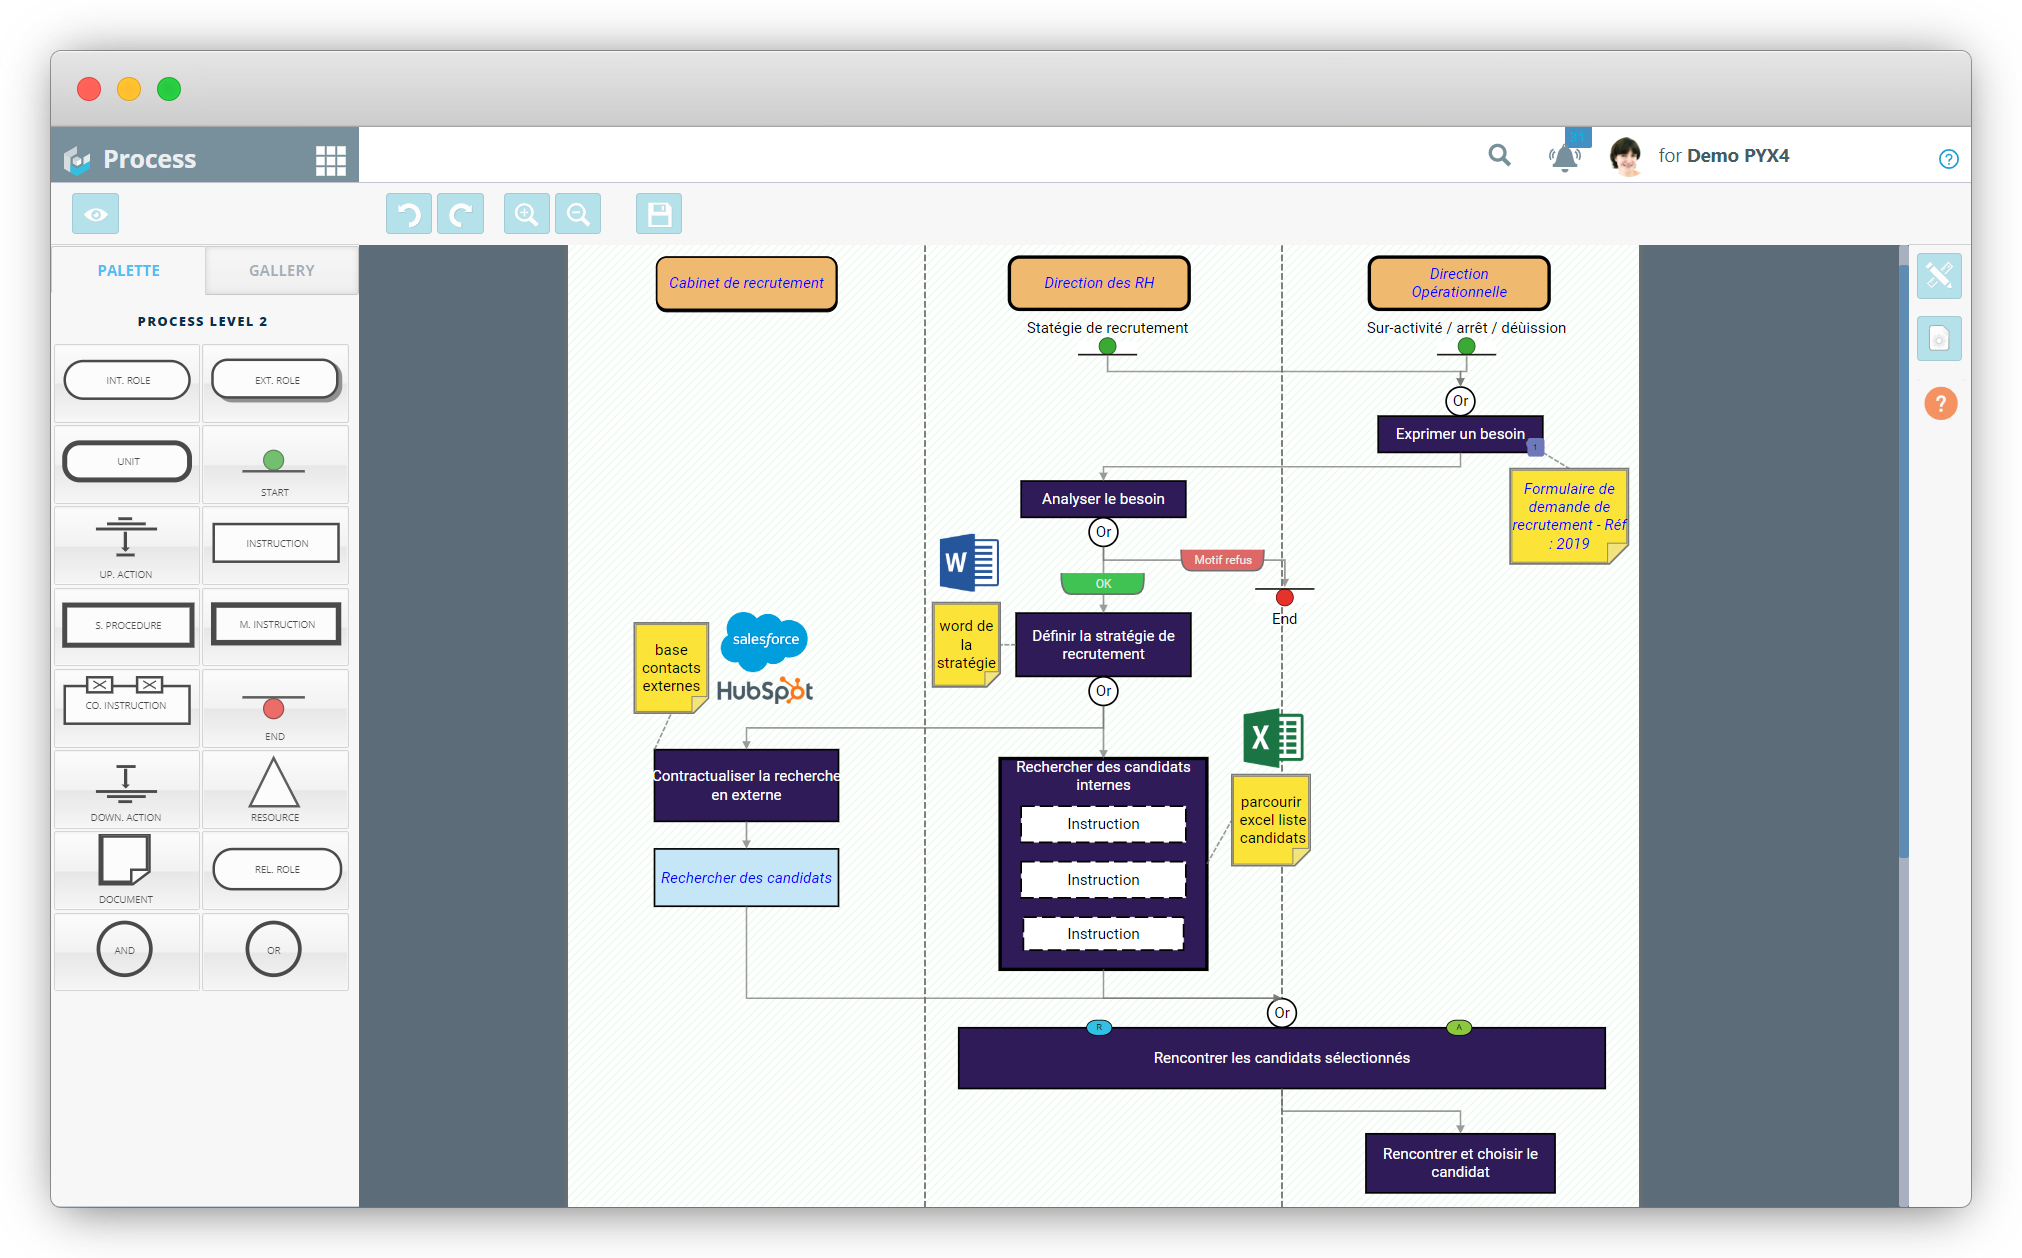Viewport: 2022px width, 1258px height.
Task: Open the document properties panel icon
Action: 1939,339
